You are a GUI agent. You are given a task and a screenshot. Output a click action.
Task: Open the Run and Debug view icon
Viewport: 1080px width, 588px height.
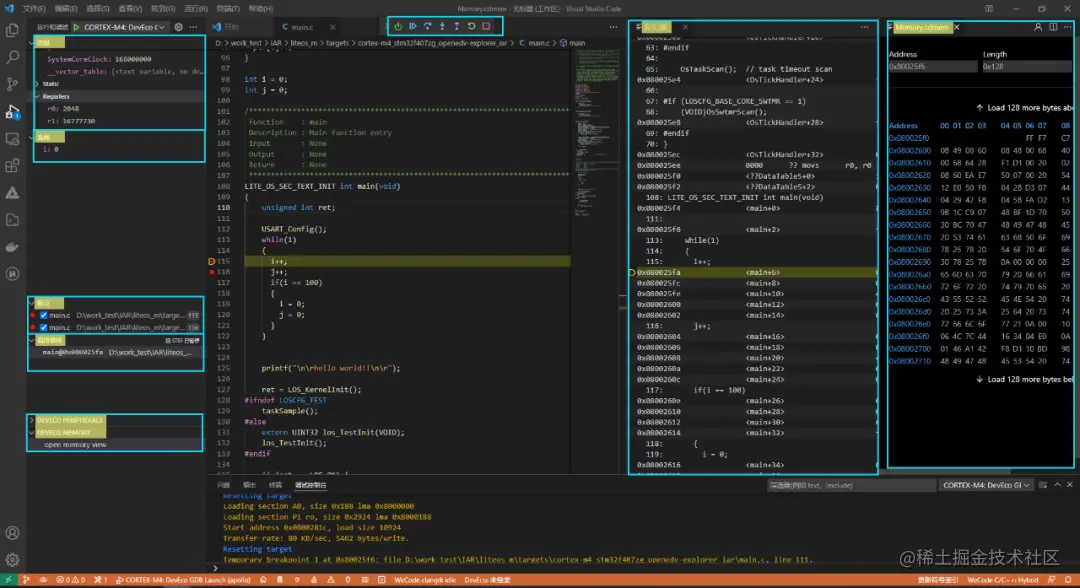tap(12, 112)
